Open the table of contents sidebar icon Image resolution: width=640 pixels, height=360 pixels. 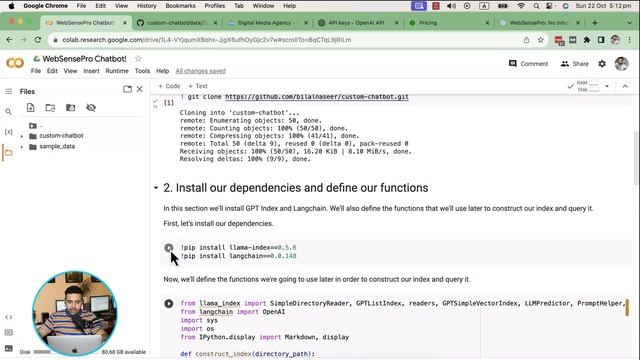pos(8,91)
